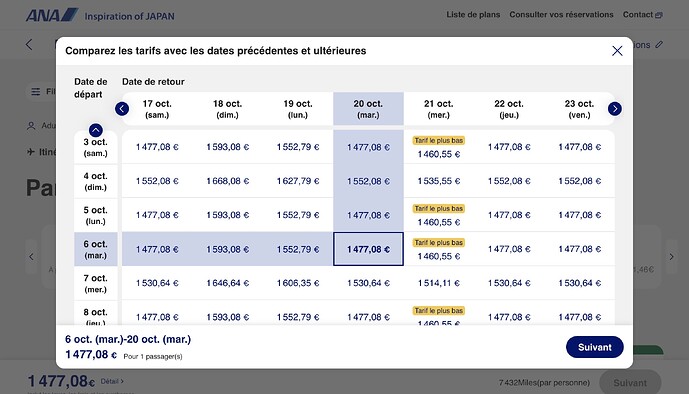Choose 1 627,79 € fare for 4 oct.
This screenshot has height=394, width=689.
pyautogui.click(x=297, y=181)
